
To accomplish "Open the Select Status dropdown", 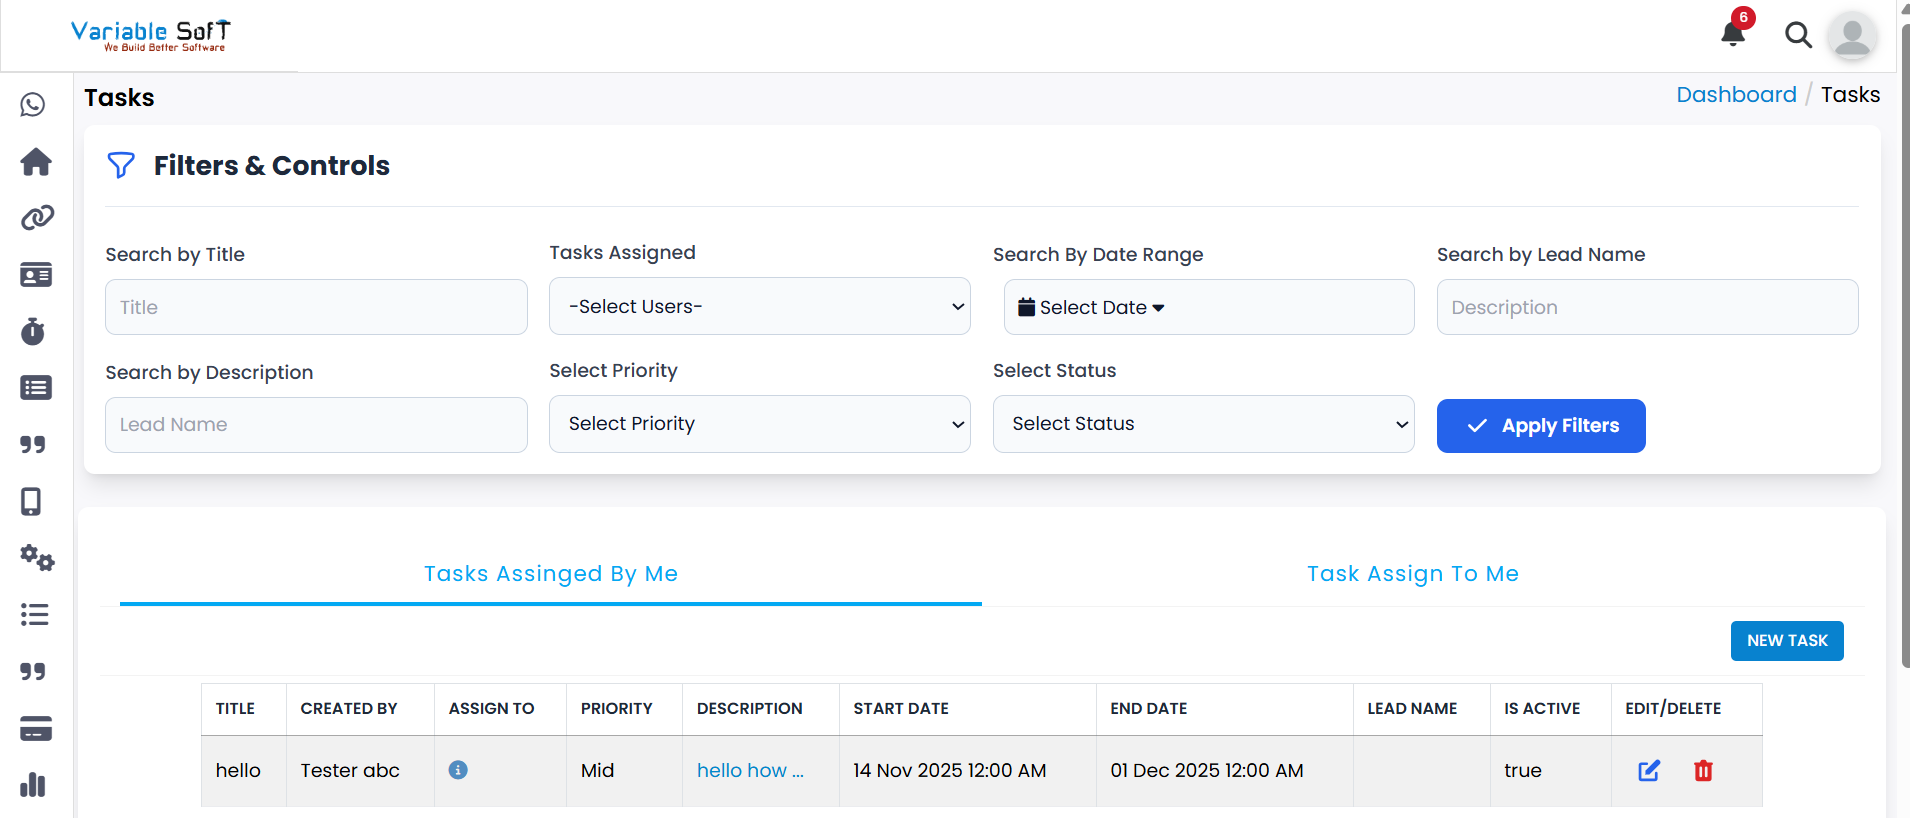I will tap(1203, 424).
